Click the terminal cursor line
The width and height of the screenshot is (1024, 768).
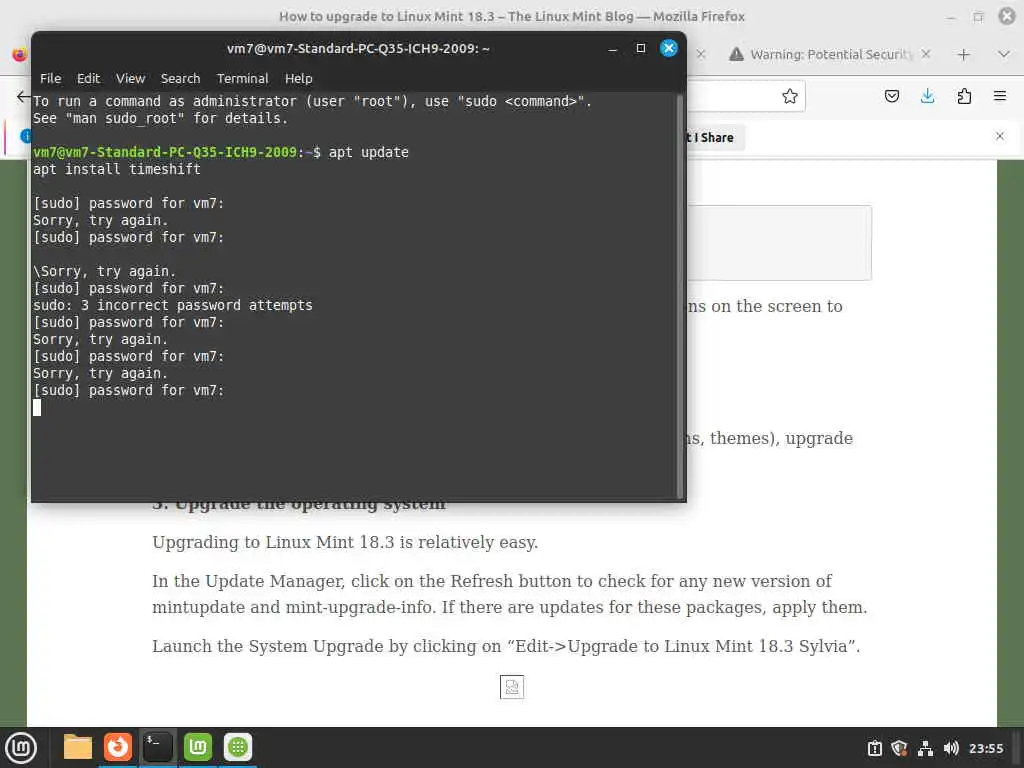(x=37, y=408)
